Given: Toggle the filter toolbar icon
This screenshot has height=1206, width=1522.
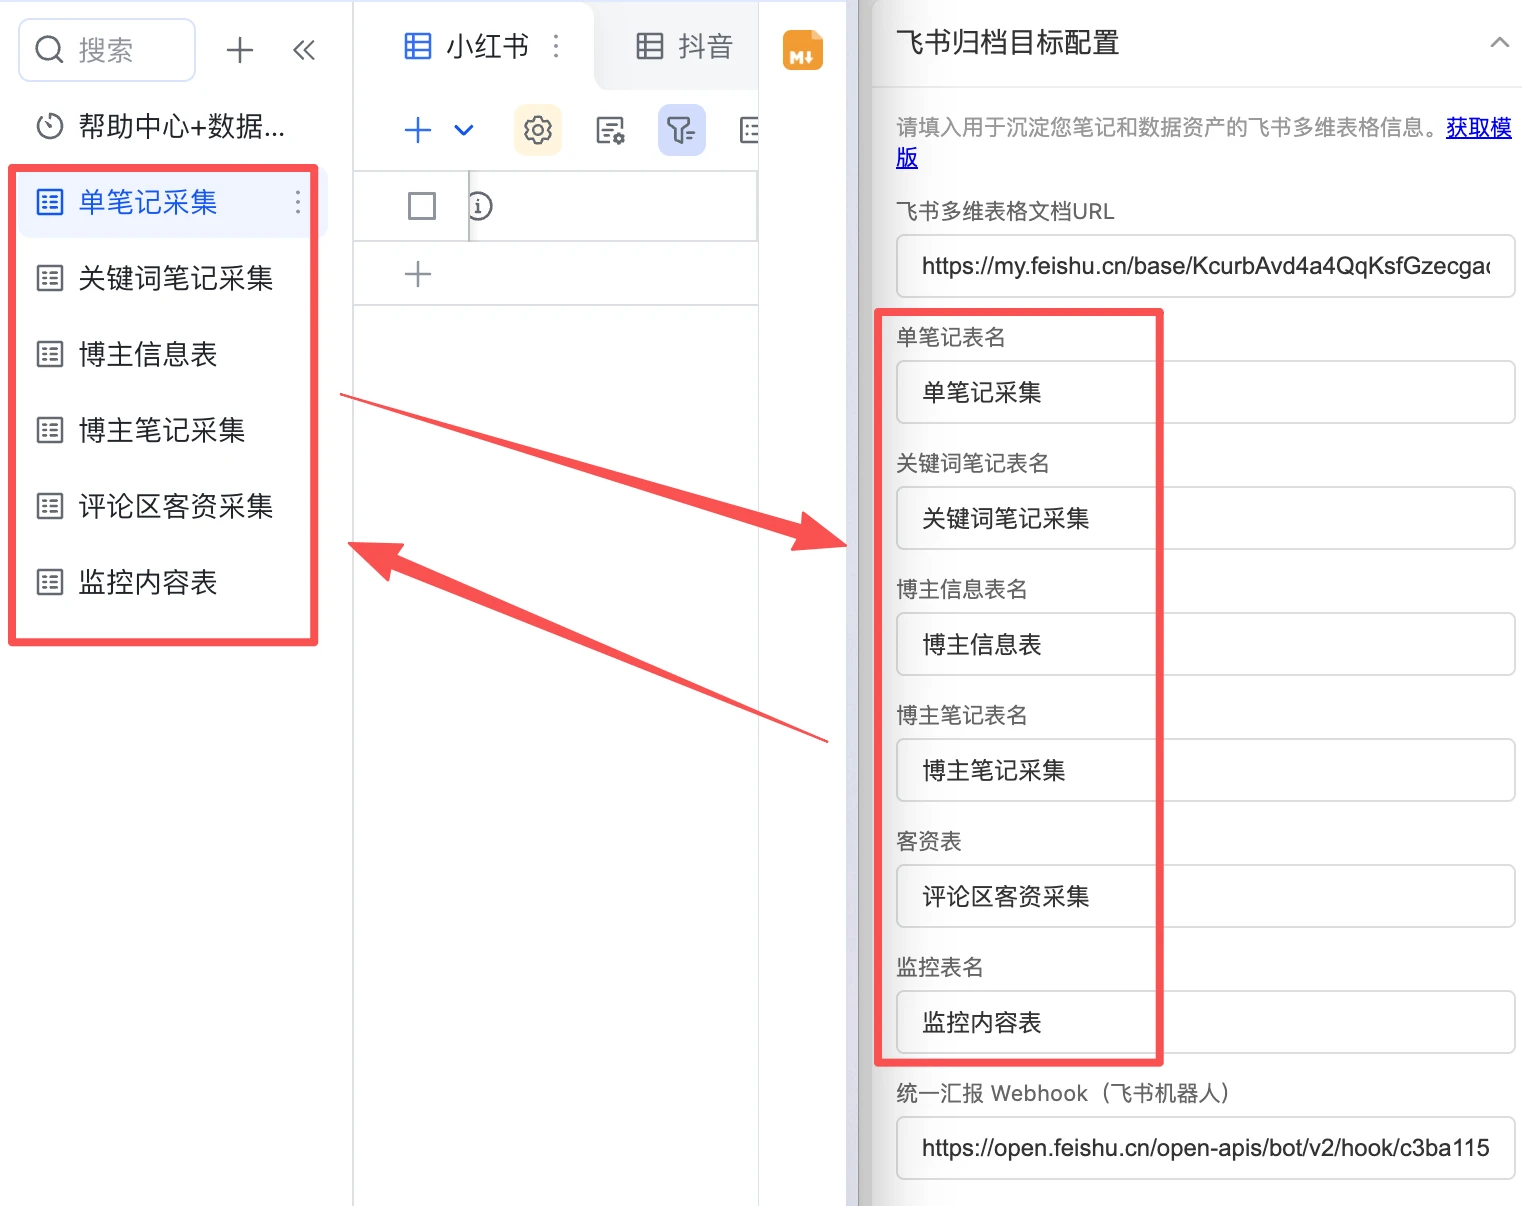Looking at the screenshot, I should 682,130.
